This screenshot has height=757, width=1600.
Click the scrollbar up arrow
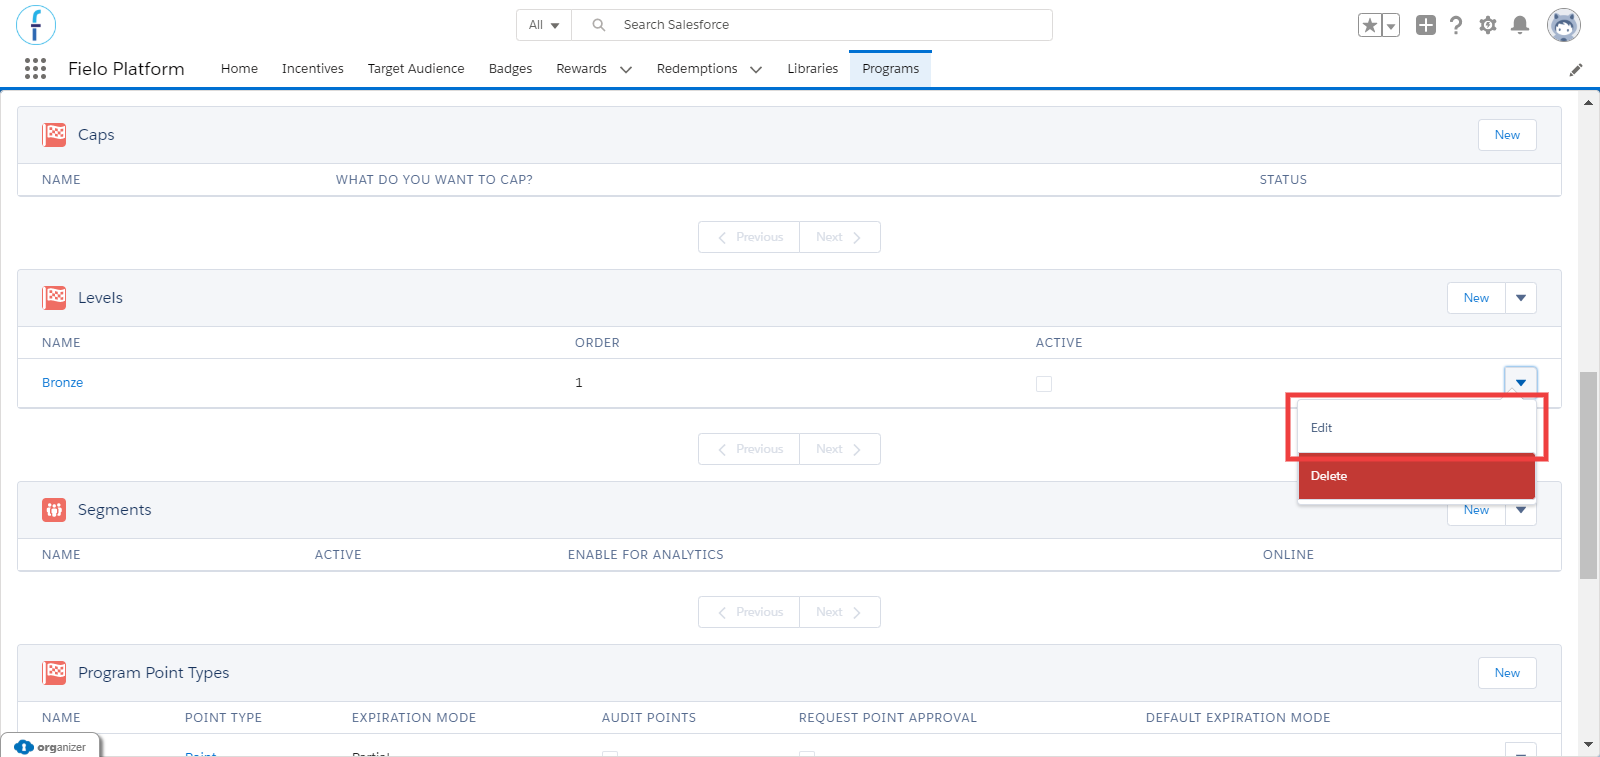(x=1588, y=102)
